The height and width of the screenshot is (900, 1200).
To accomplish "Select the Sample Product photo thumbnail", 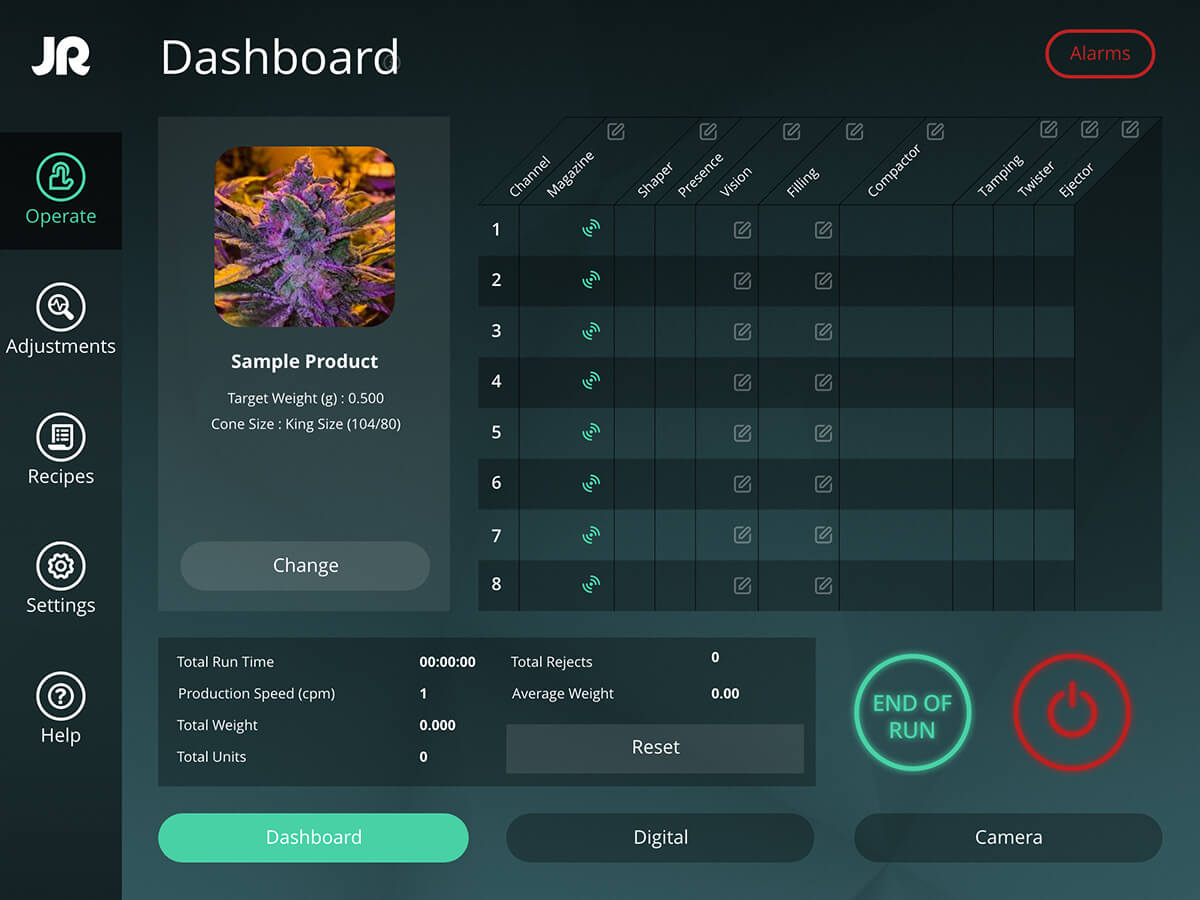I will click(x=305, y=237).
